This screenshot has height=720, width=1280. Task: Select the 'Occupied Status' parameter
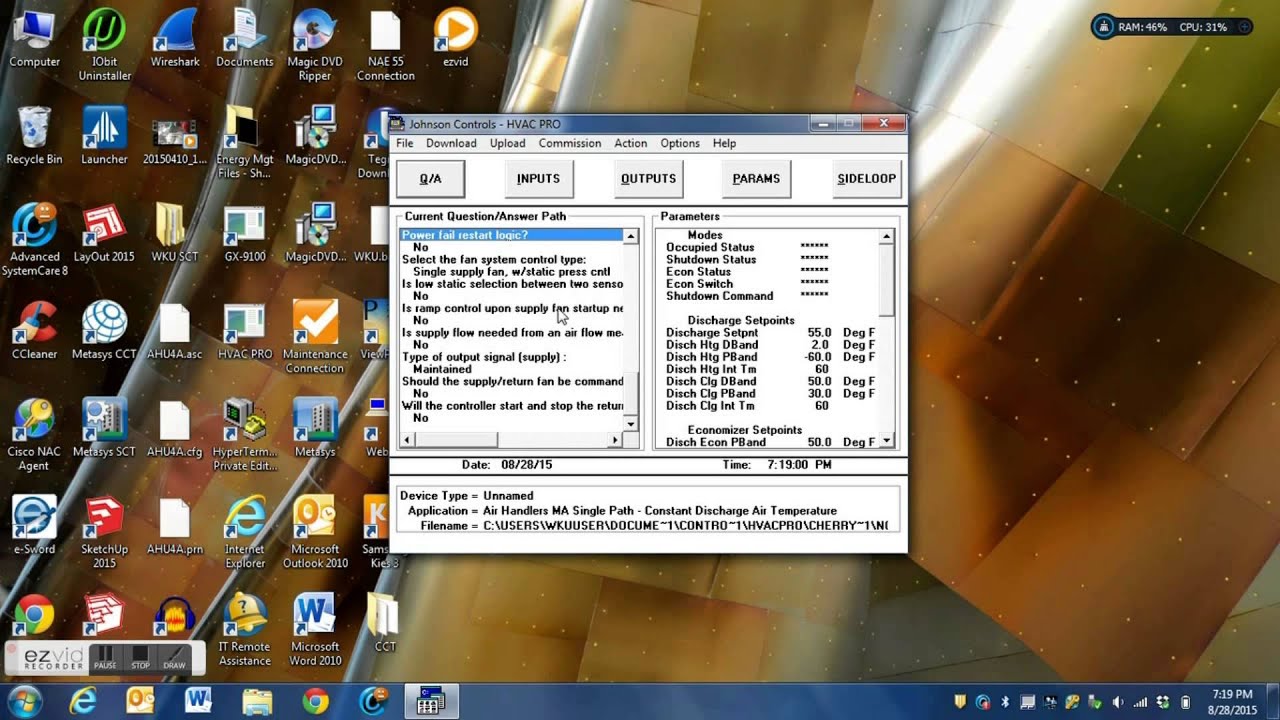click(710, 248)
